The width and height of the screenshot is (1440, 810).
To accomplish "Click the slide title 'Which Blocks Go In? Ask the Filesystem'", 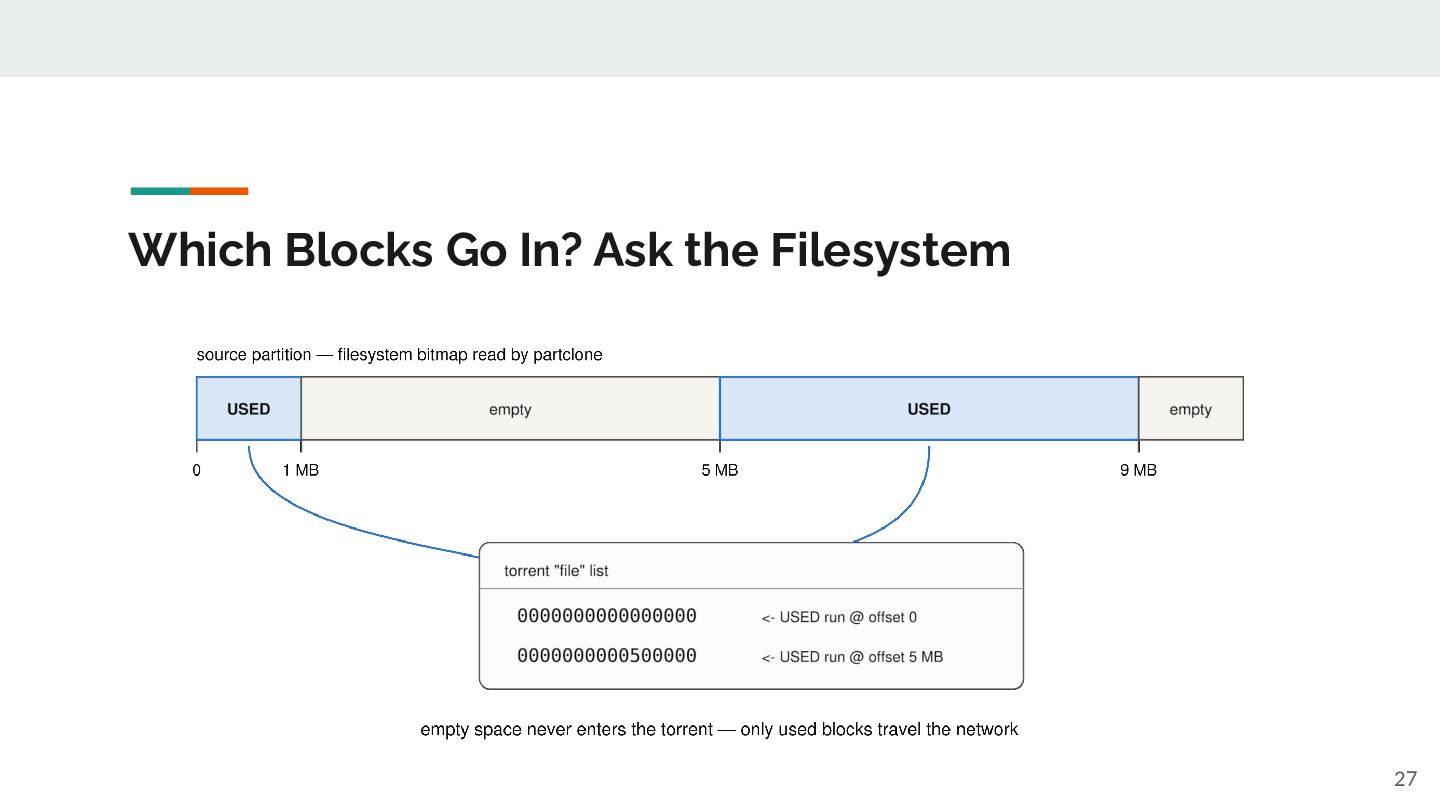I will coord(569,250).
